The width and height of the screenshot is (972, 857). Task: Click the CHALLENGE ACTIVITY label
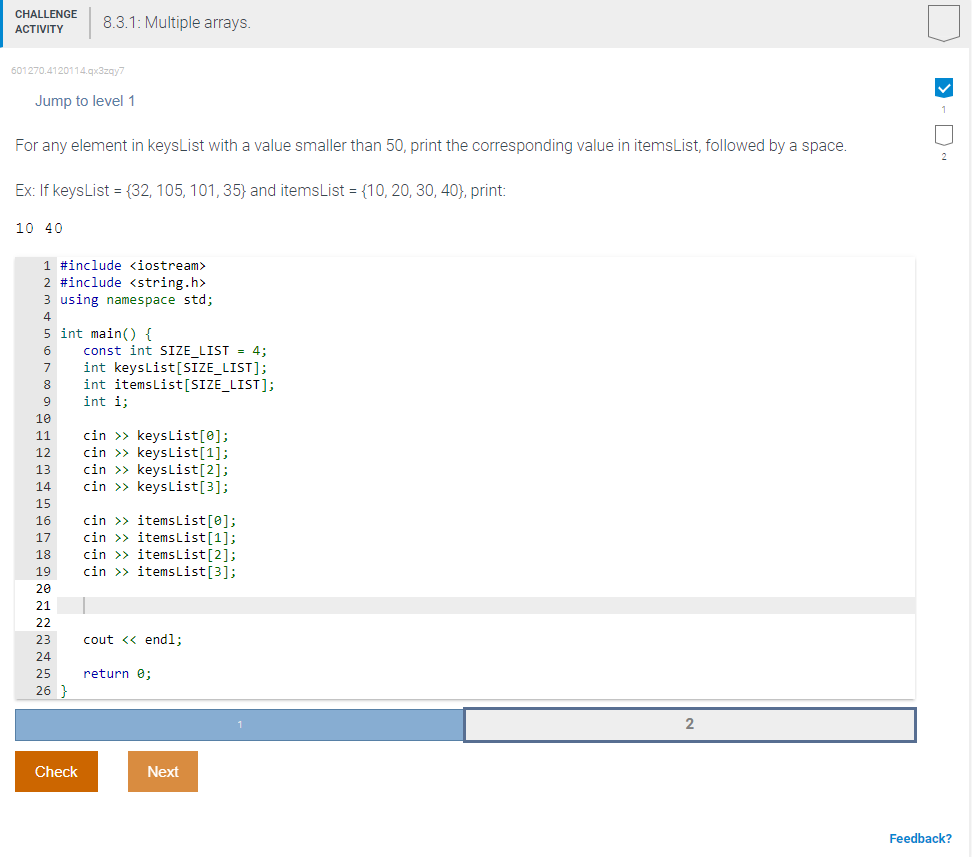click(45, 20)
